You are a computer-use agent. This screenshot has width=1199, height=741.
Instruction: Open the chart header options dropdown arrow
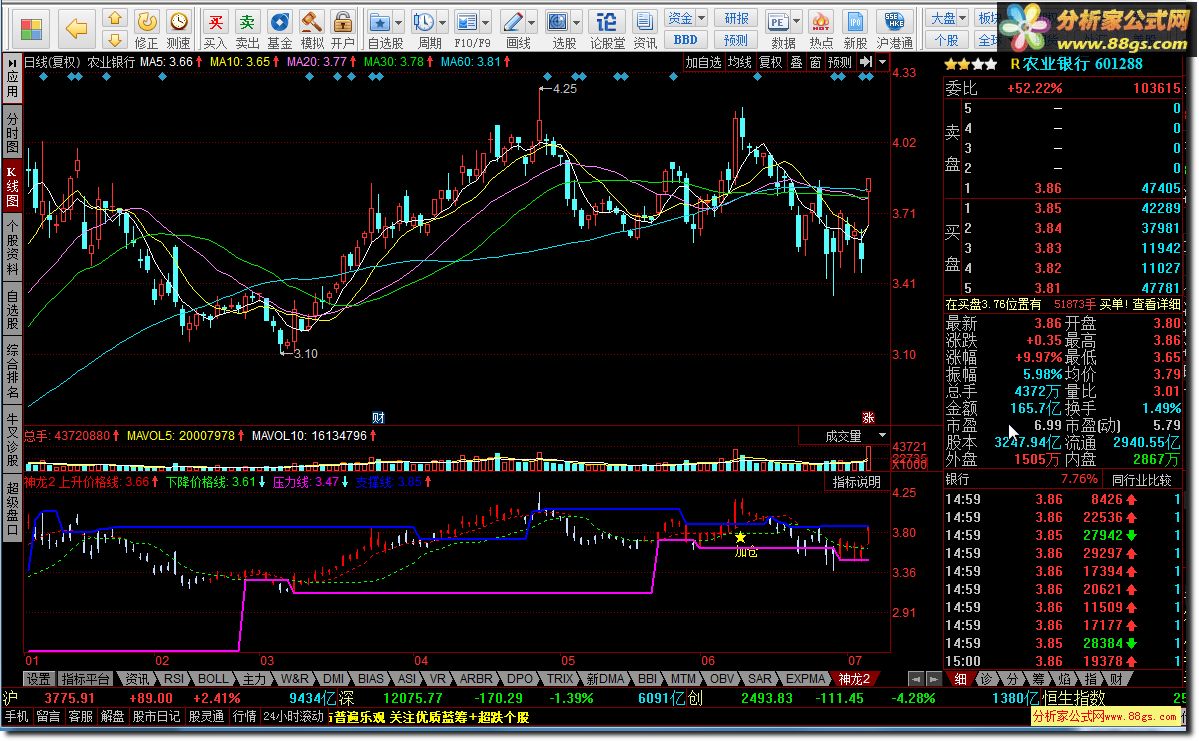pyautogui.click(x=882, y=62)
